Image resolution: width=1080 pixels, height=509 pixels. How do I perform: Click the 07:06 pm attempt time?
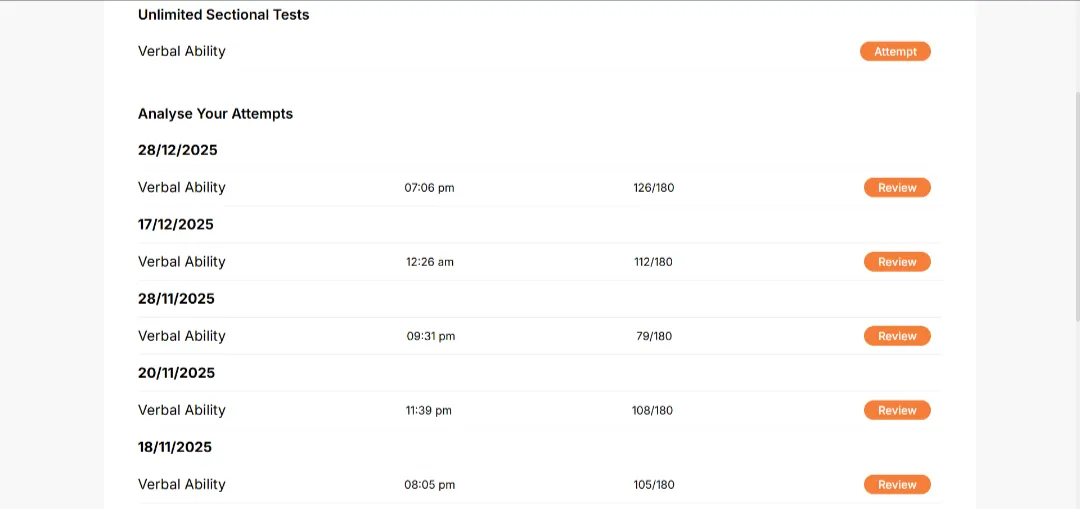pyautogui.click(x=429, y=187)
